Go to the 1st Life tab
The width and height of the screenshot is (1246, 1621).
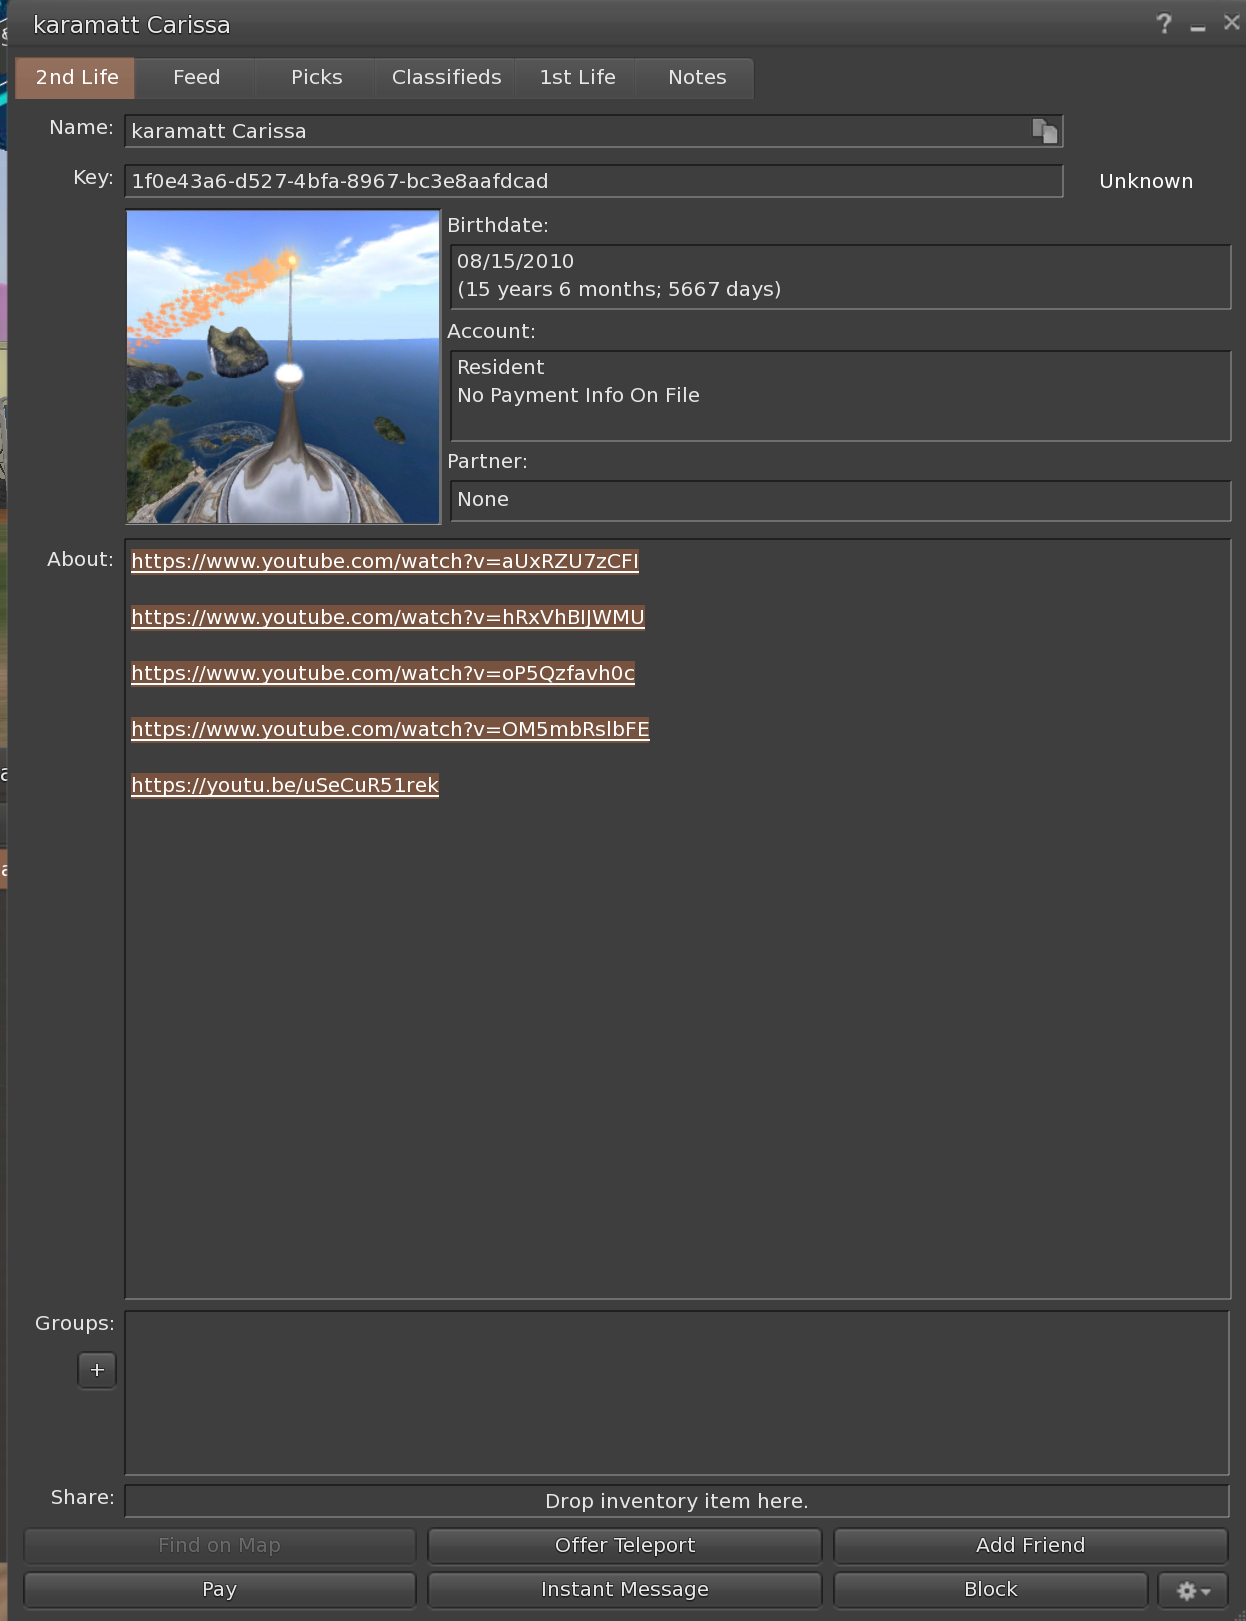pyautogui.click(x=577, y=78)
